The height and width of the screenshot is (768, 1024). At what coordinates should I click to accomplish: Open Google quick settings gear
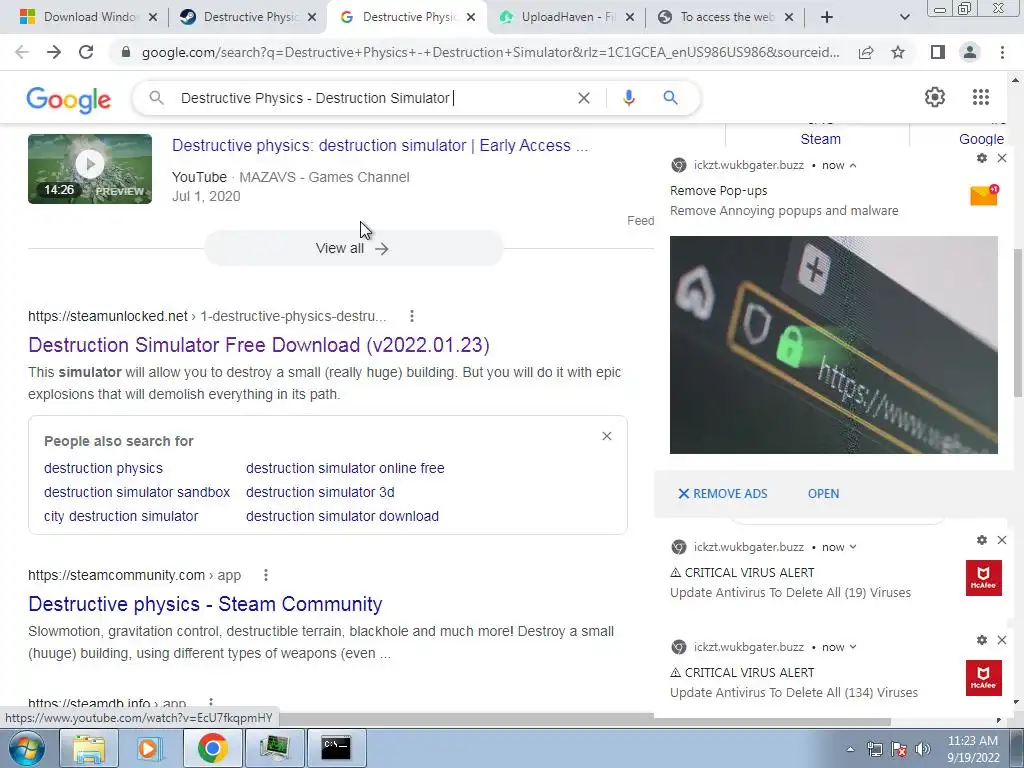coord(935,97)
